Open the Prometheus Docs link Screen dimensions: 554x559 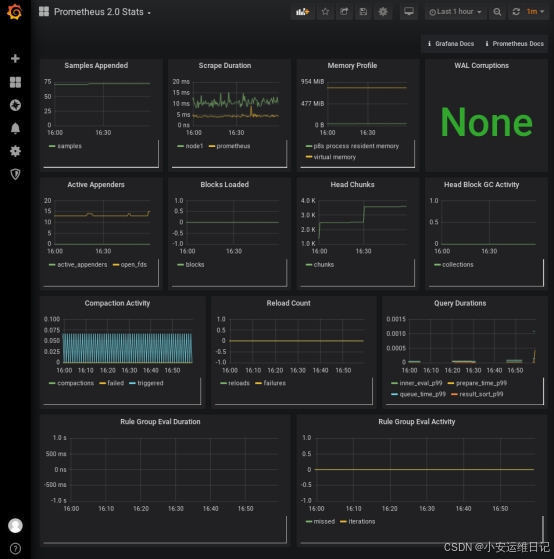pos(514,43)
